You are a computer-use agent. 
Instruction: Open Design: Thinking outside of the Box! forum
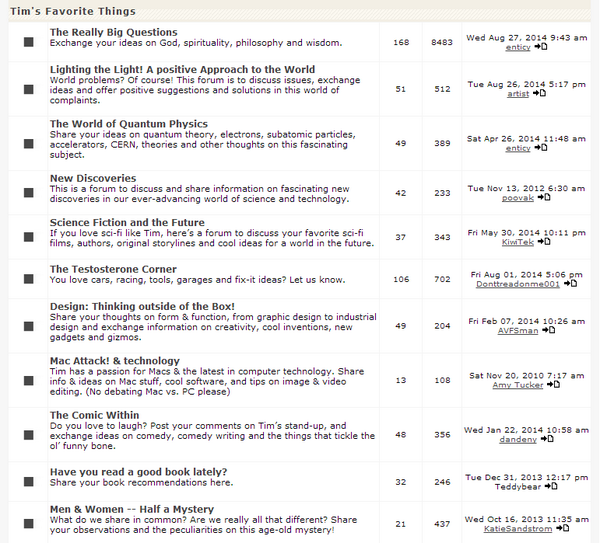[142, 306]
